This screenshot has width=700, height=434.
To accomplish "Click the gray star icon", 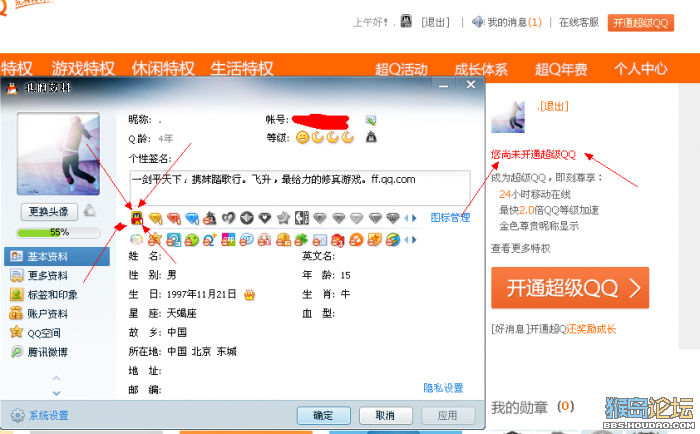I will 283,218.
